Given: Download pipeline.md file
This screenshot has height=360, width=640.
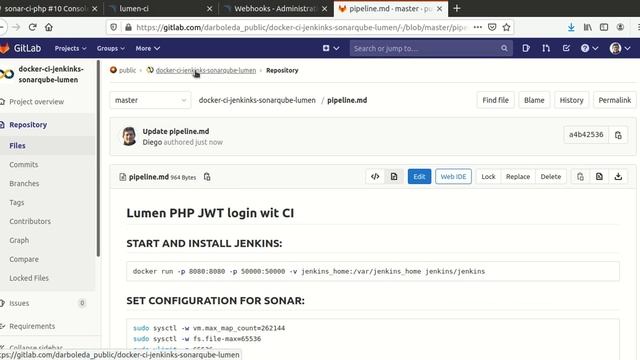Looking at the screenshot, I should [x=618, y=176].
